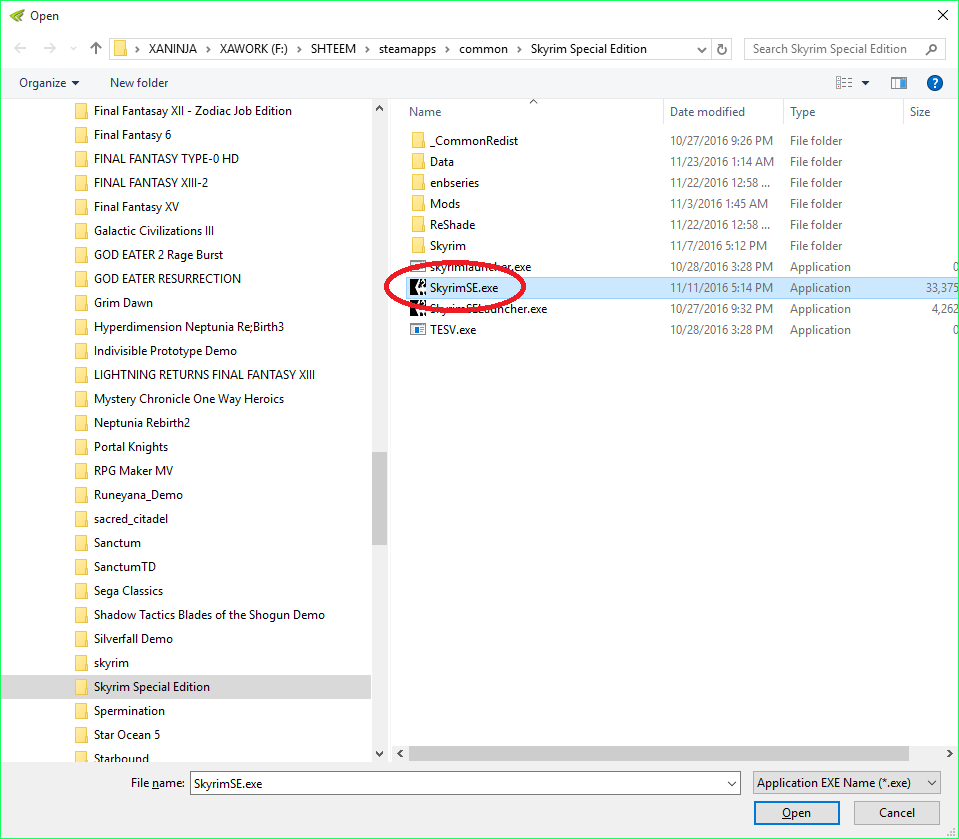959x839 pixels.
Task: Click the refresh folder icon
Action: coord(722,49)
